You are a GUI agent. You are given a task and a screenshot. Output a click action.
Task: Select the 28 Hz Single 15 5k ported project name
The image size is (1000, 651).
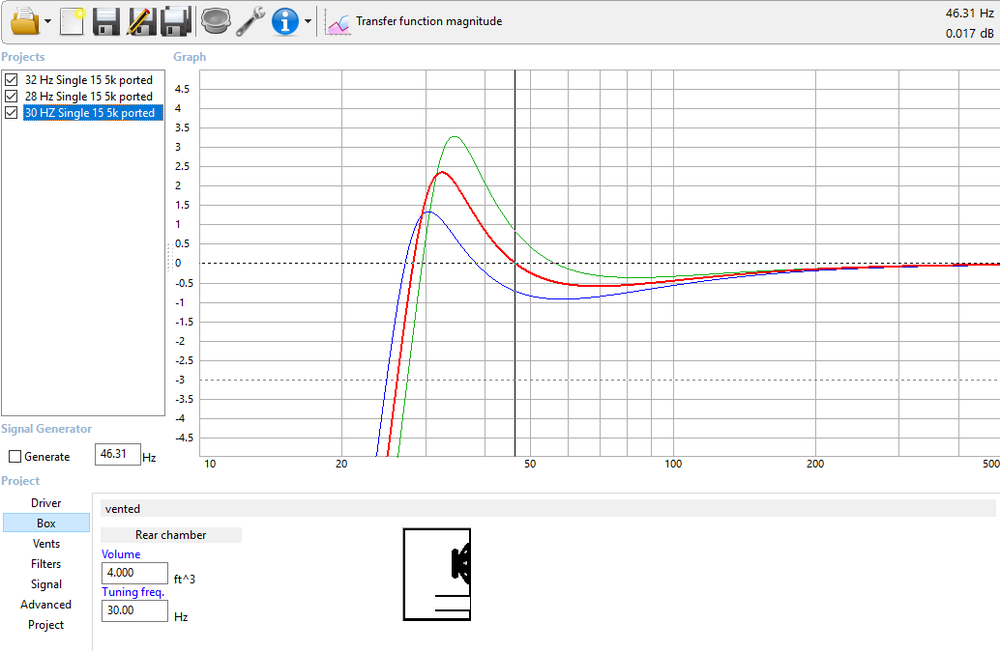click(x=89, y=96)
